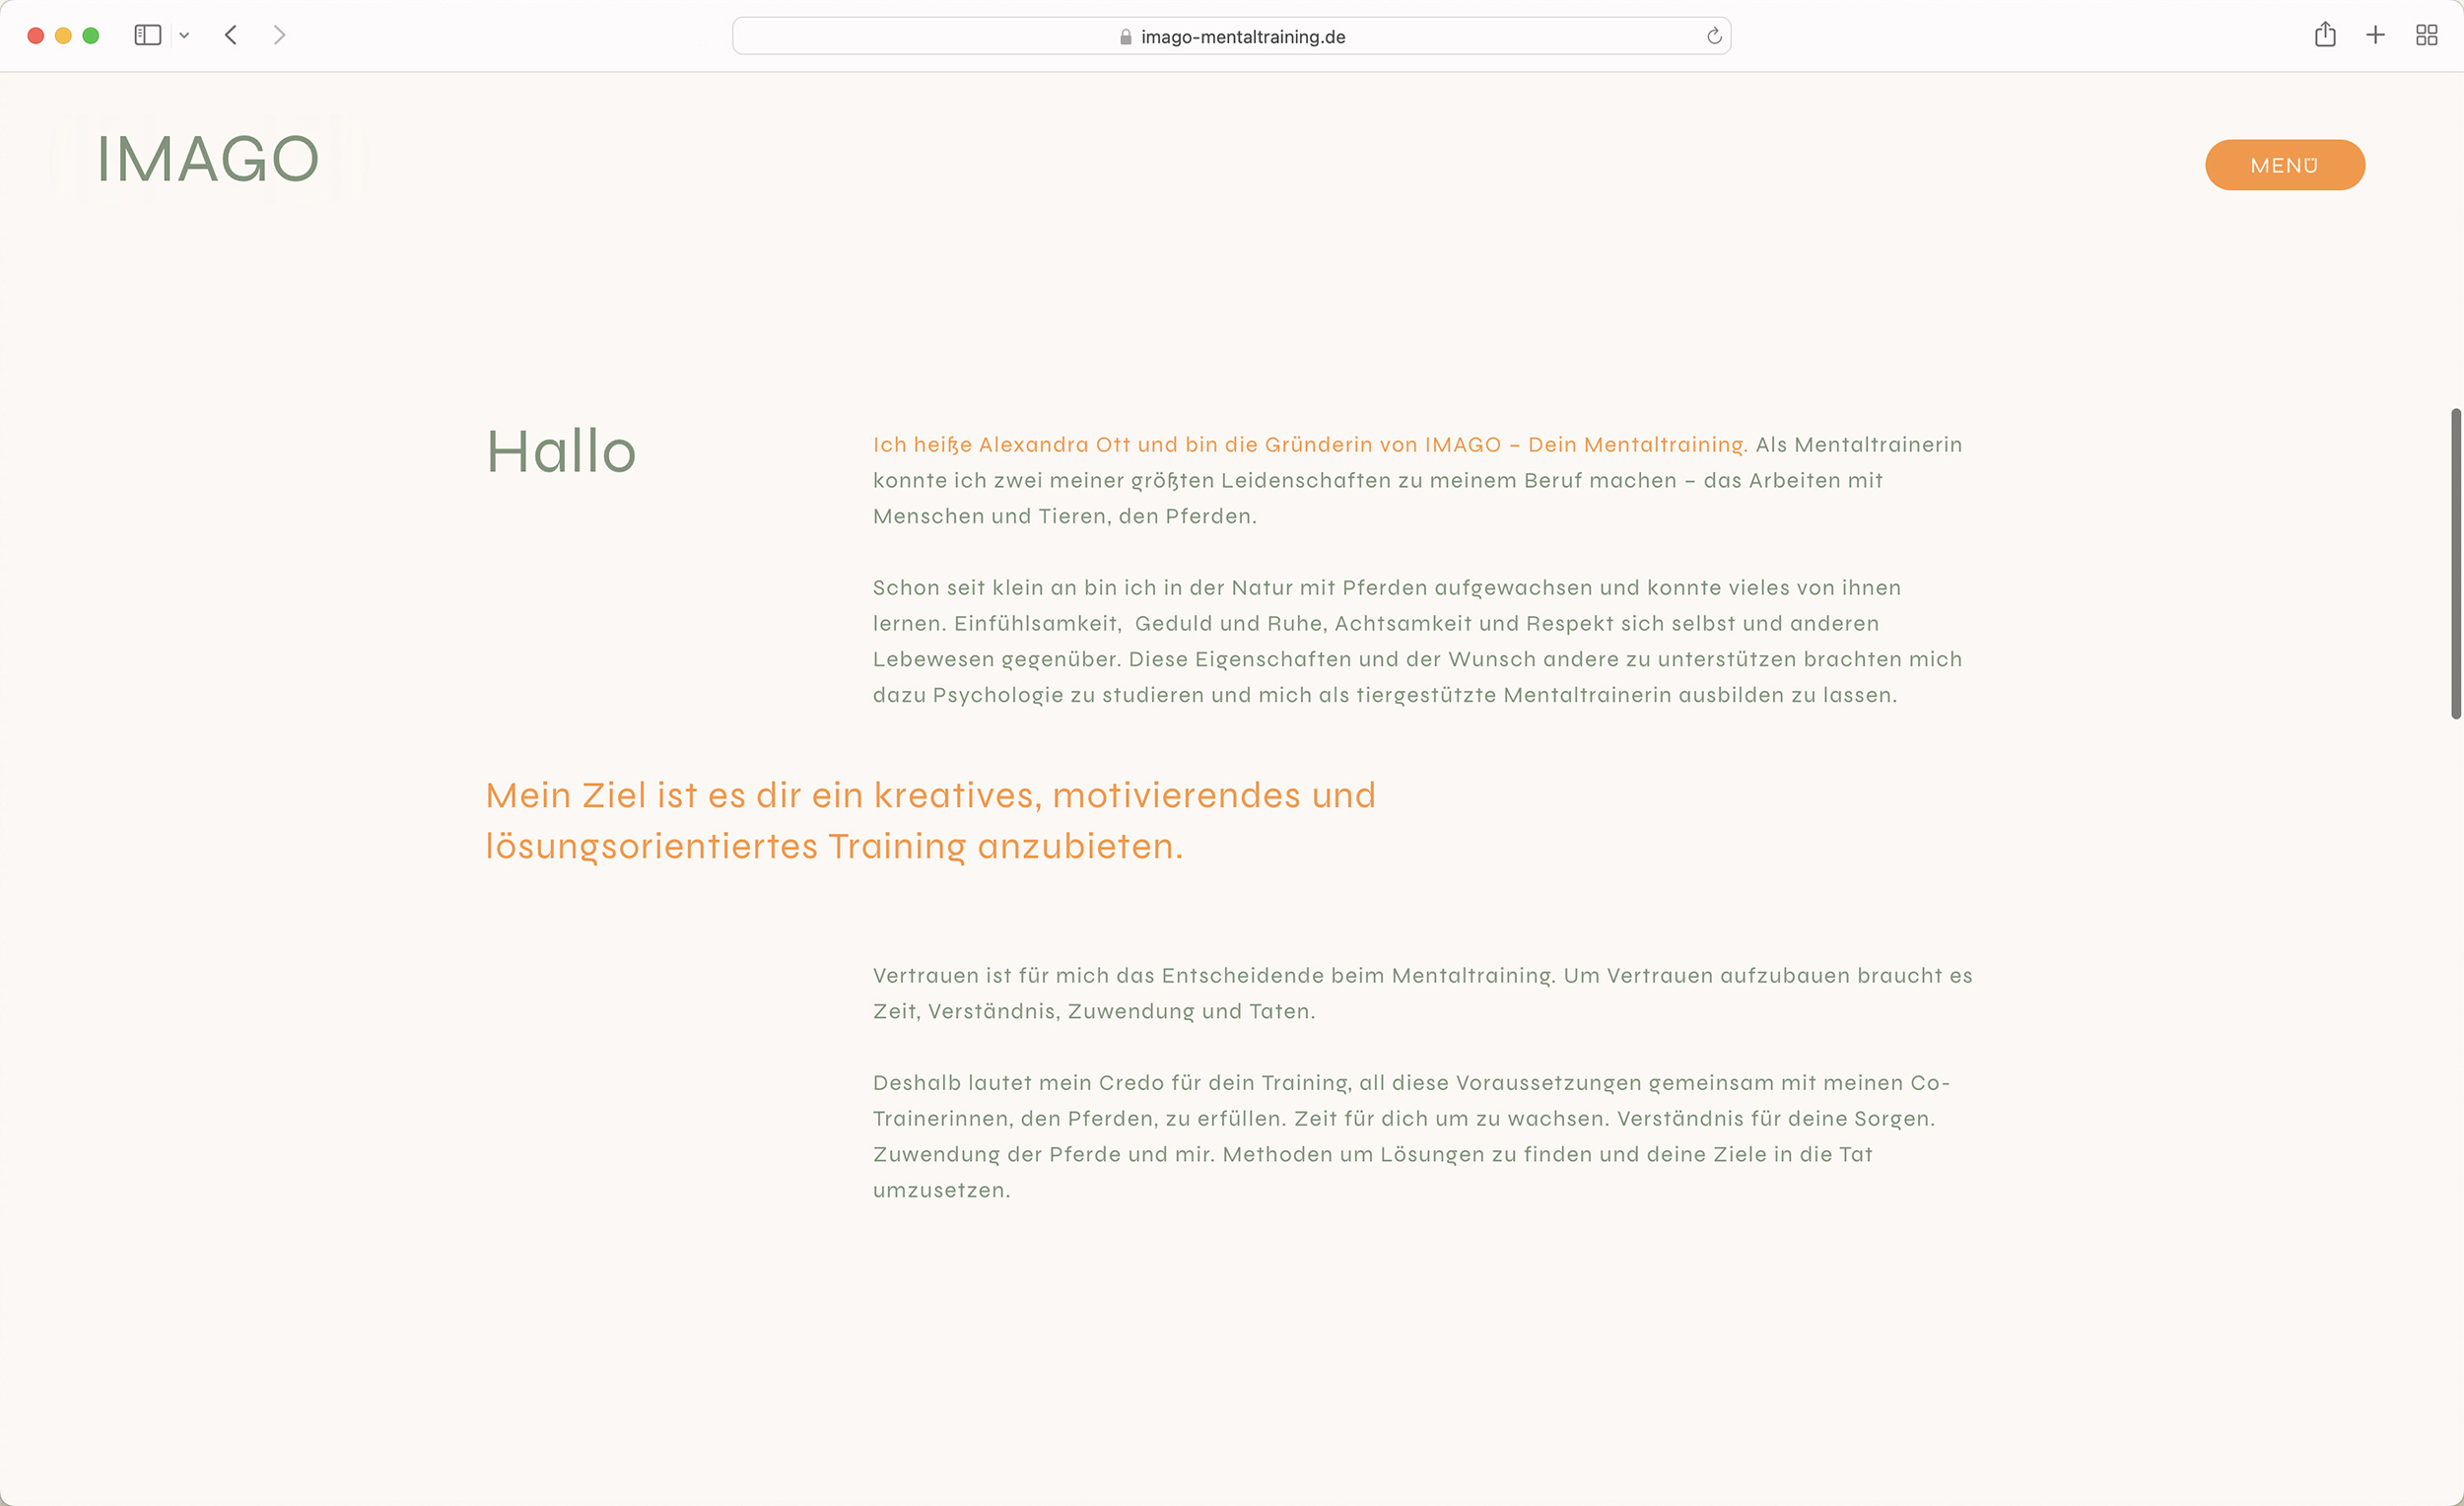Click the orange sentence 'Ich heiße Alexandra Ott'

click(1309, 444)
